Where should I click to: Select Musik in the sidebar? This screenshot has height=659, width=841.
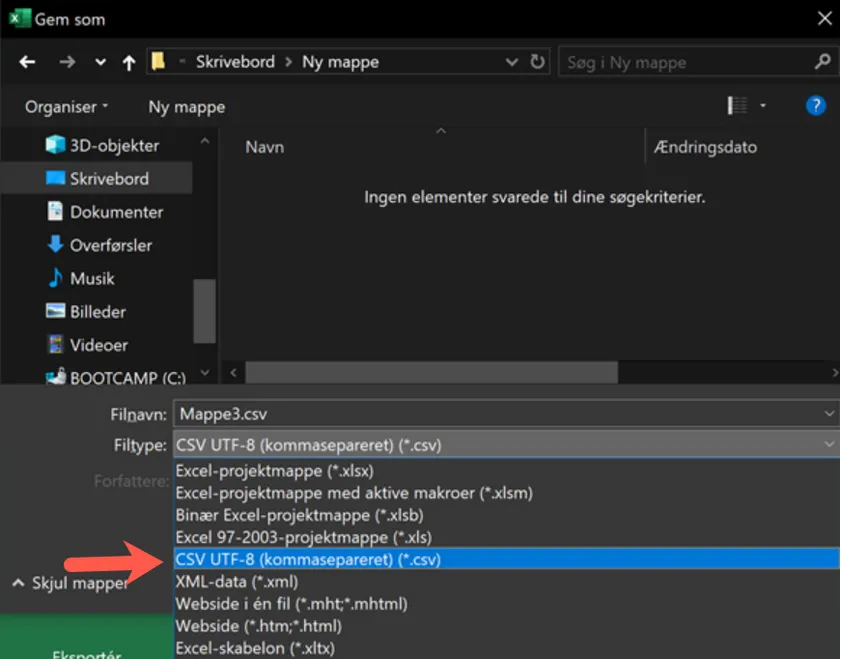click(x=91, y=278)
